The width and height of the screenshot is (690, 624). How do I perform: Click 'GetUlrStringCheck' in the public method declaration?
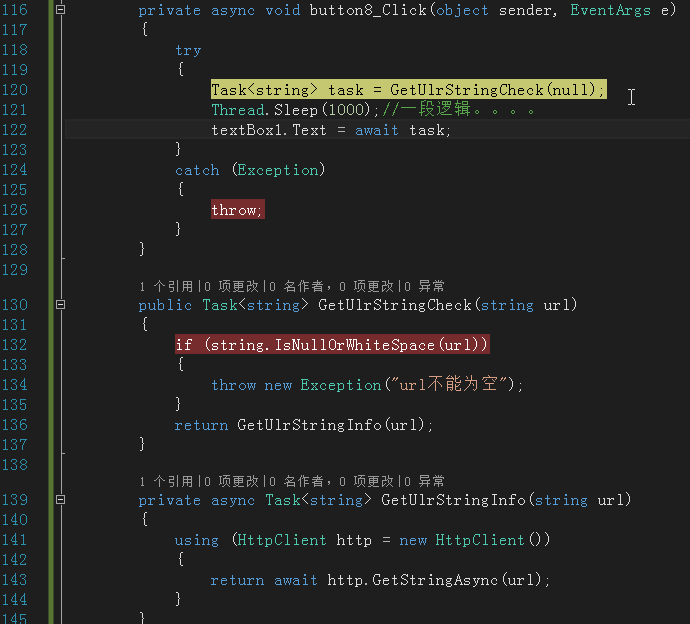pos(395,305)
